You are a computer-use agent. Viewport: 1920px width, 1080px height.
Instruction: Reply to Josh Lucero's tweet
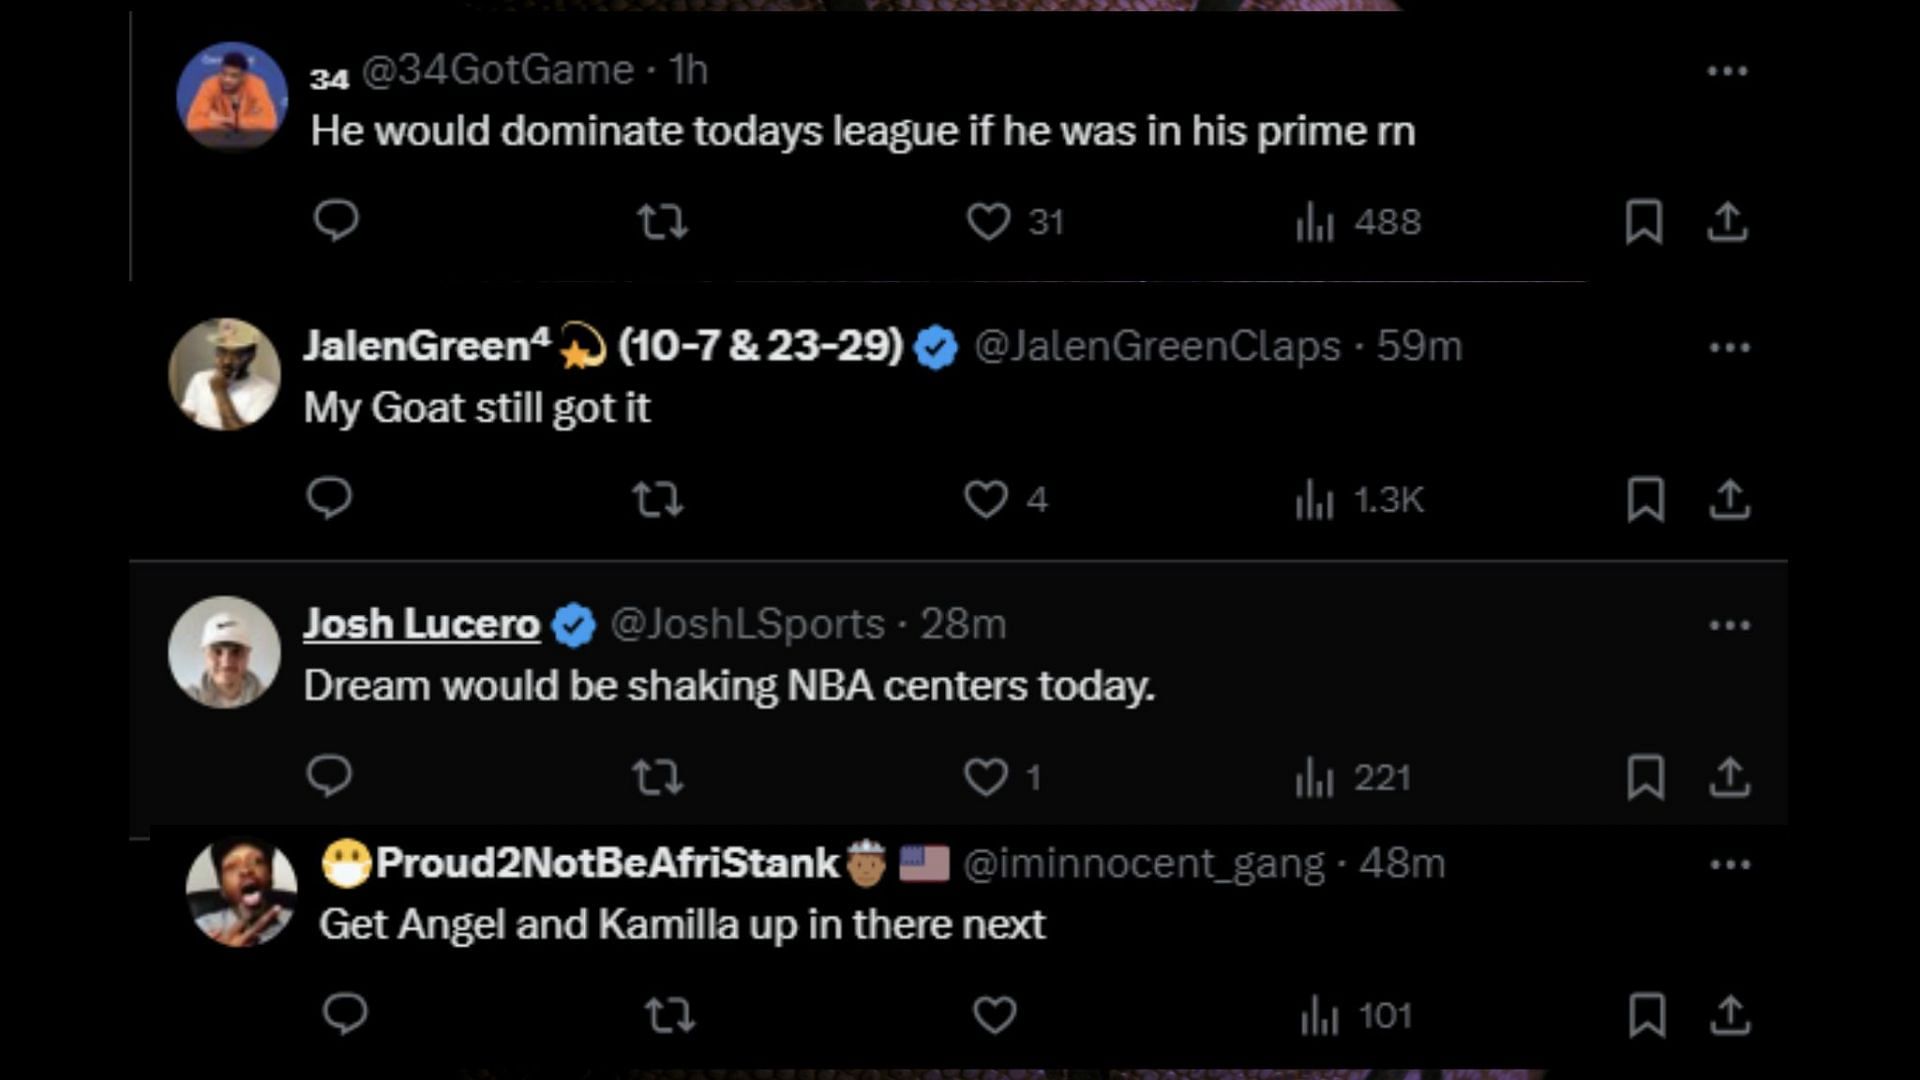[329, 776]
